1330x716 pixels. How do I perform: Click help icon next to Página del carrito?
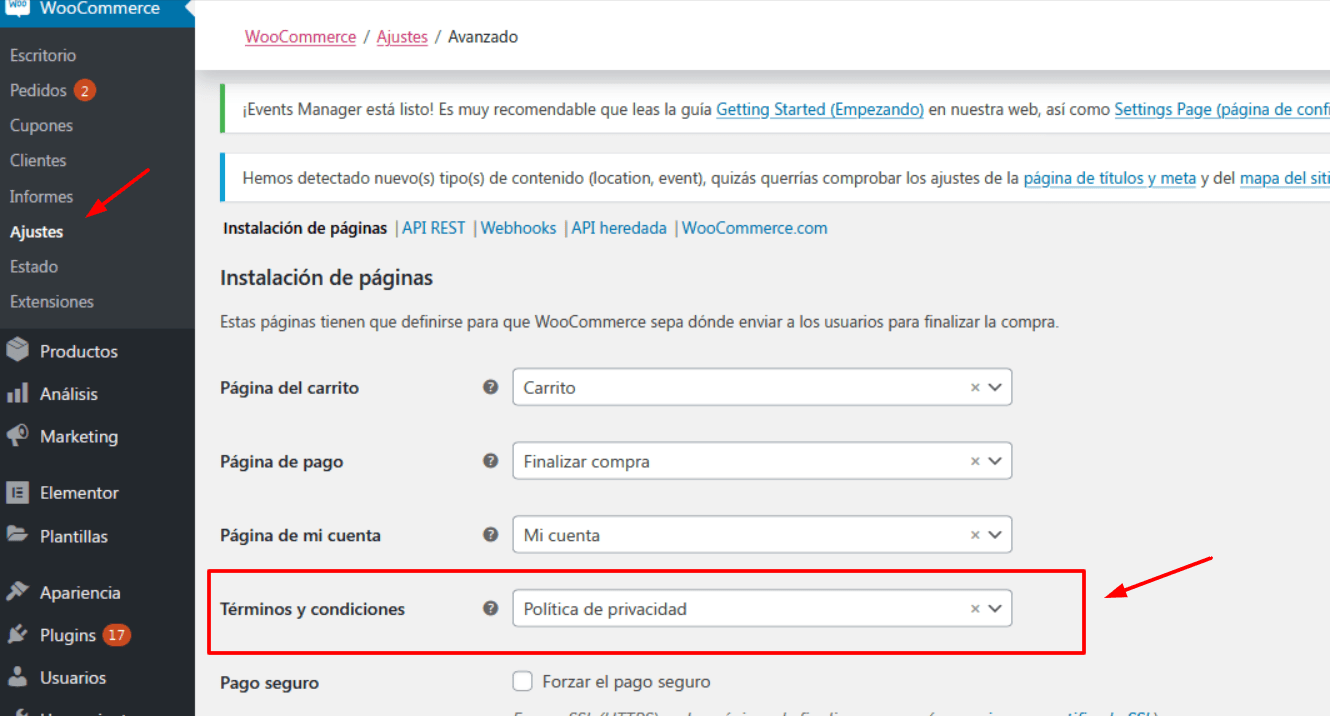(490, 387)
